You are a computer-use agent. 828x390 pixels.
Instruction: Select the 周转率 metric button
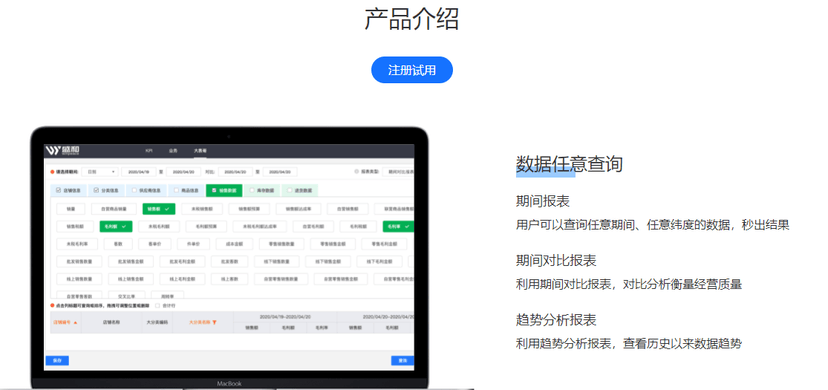[x=167, y=296]
